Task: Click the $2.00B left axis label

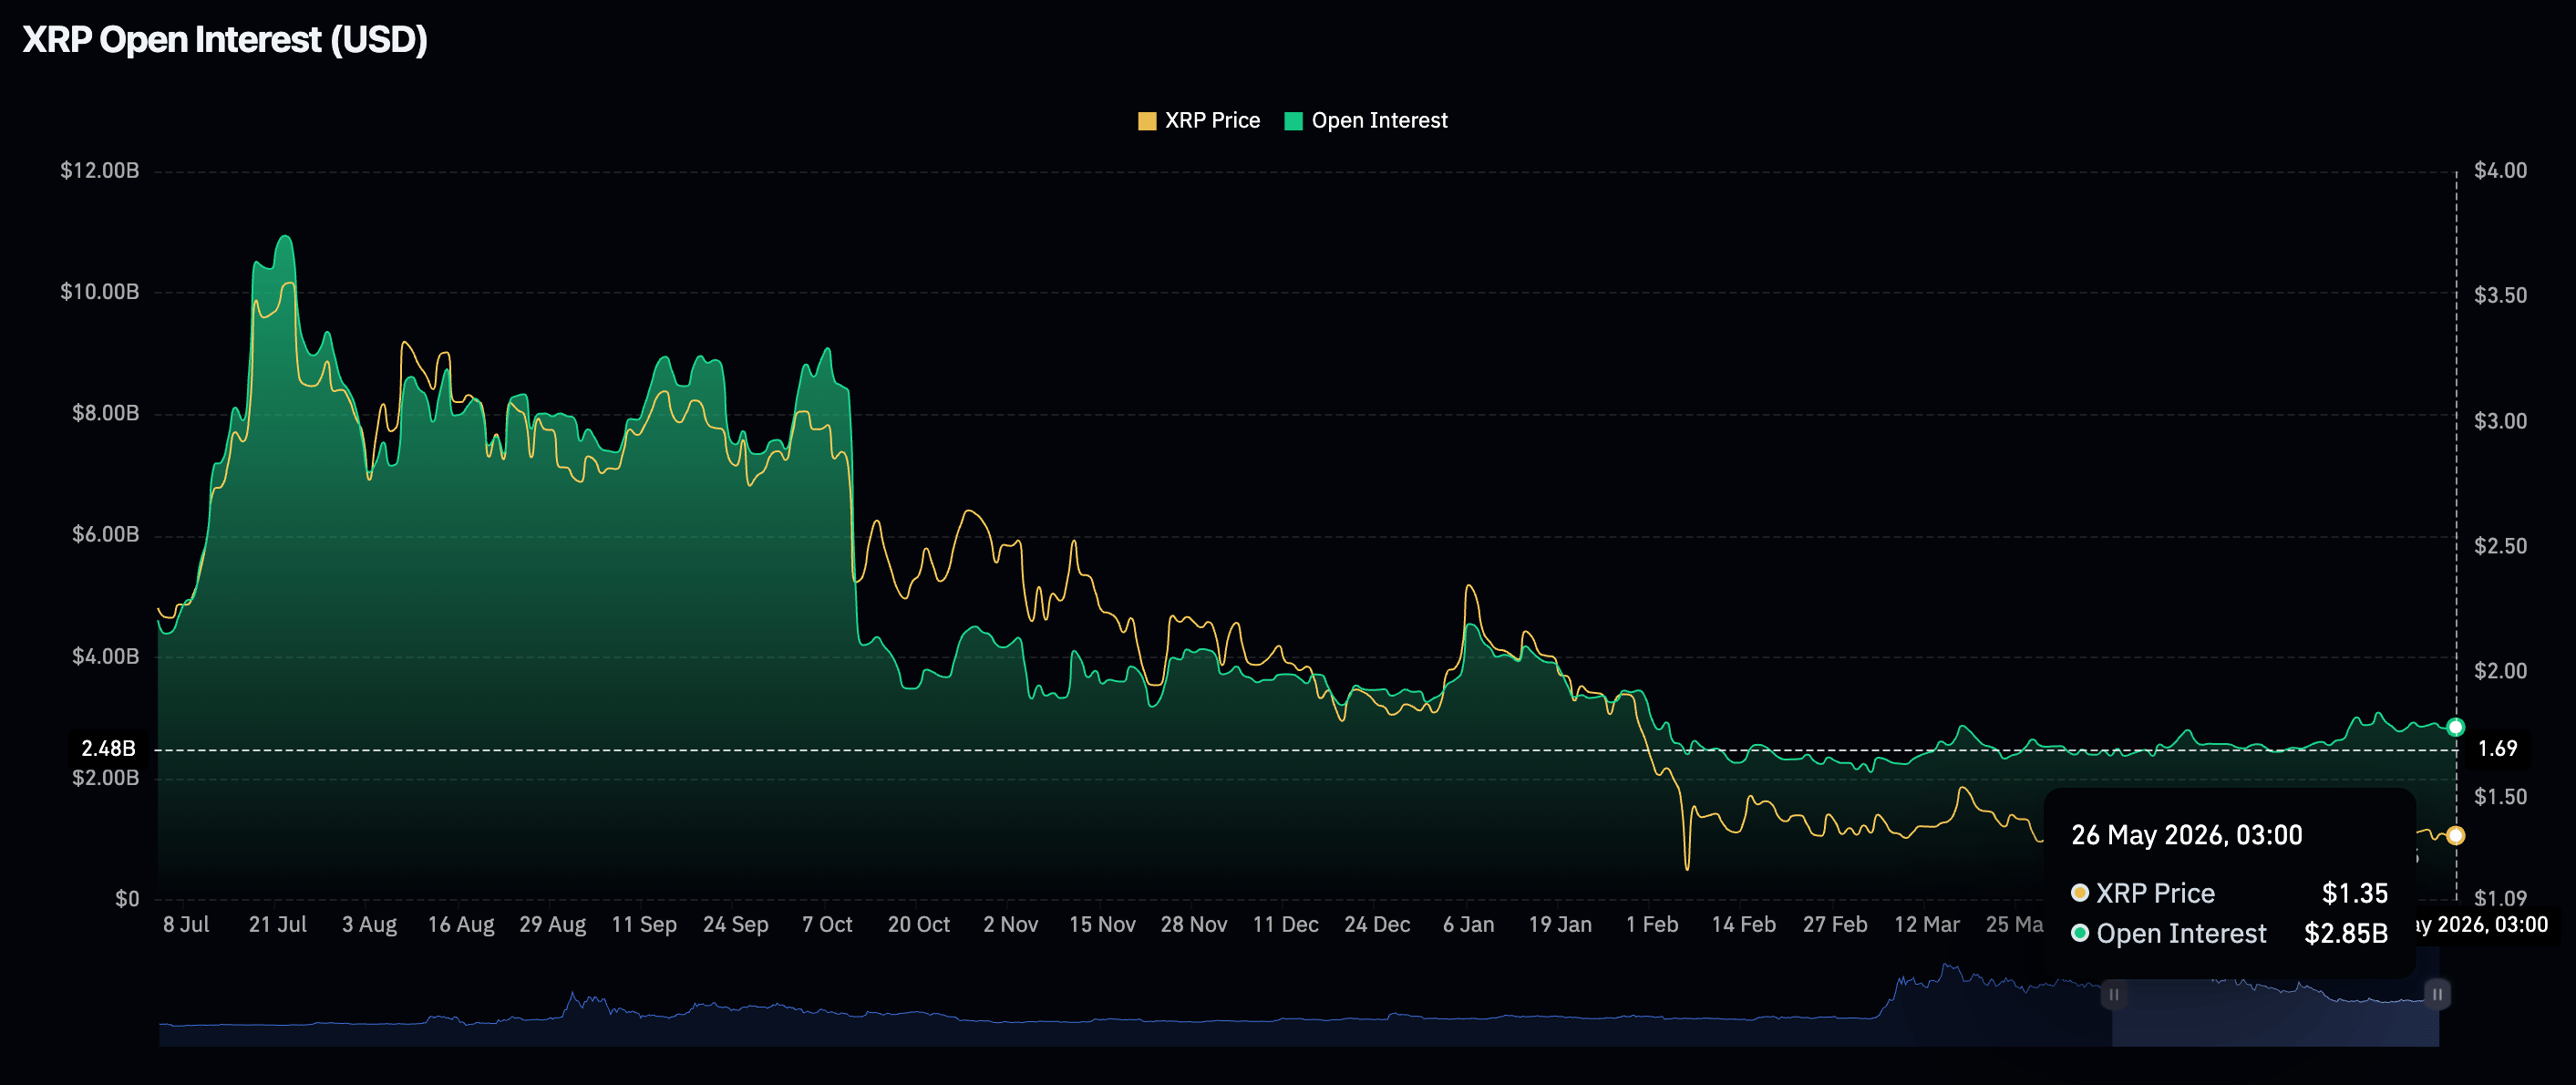Action: 105,777
